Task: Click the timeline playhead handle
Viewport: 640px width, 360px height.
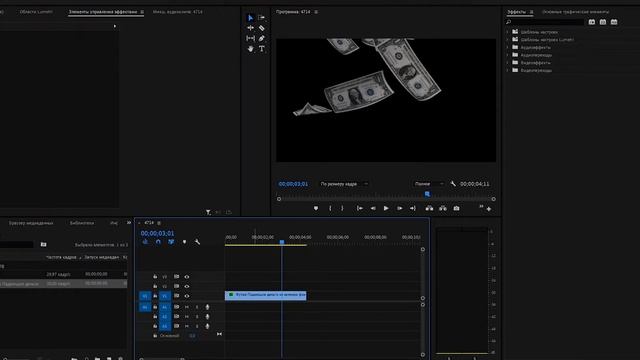Action: point(282,242)
